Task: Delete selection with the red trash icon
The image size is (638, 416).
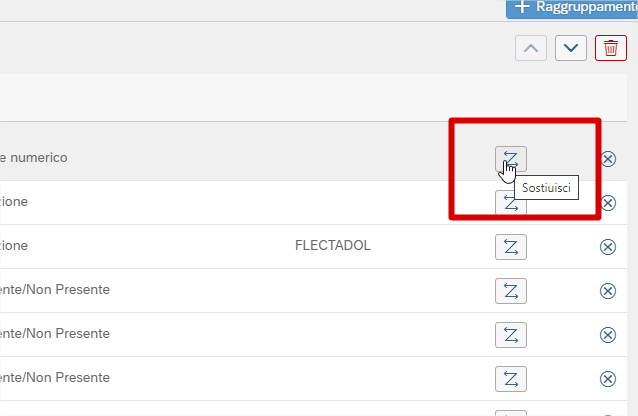Action: point(610,48)
